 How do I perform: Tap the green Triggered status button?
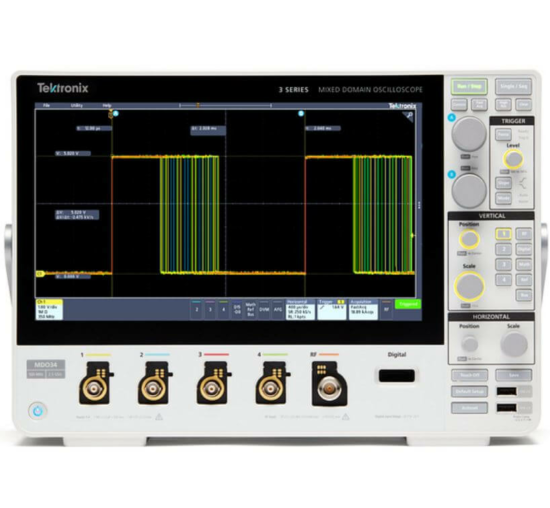pyautogui.click(x=408, y=304)
